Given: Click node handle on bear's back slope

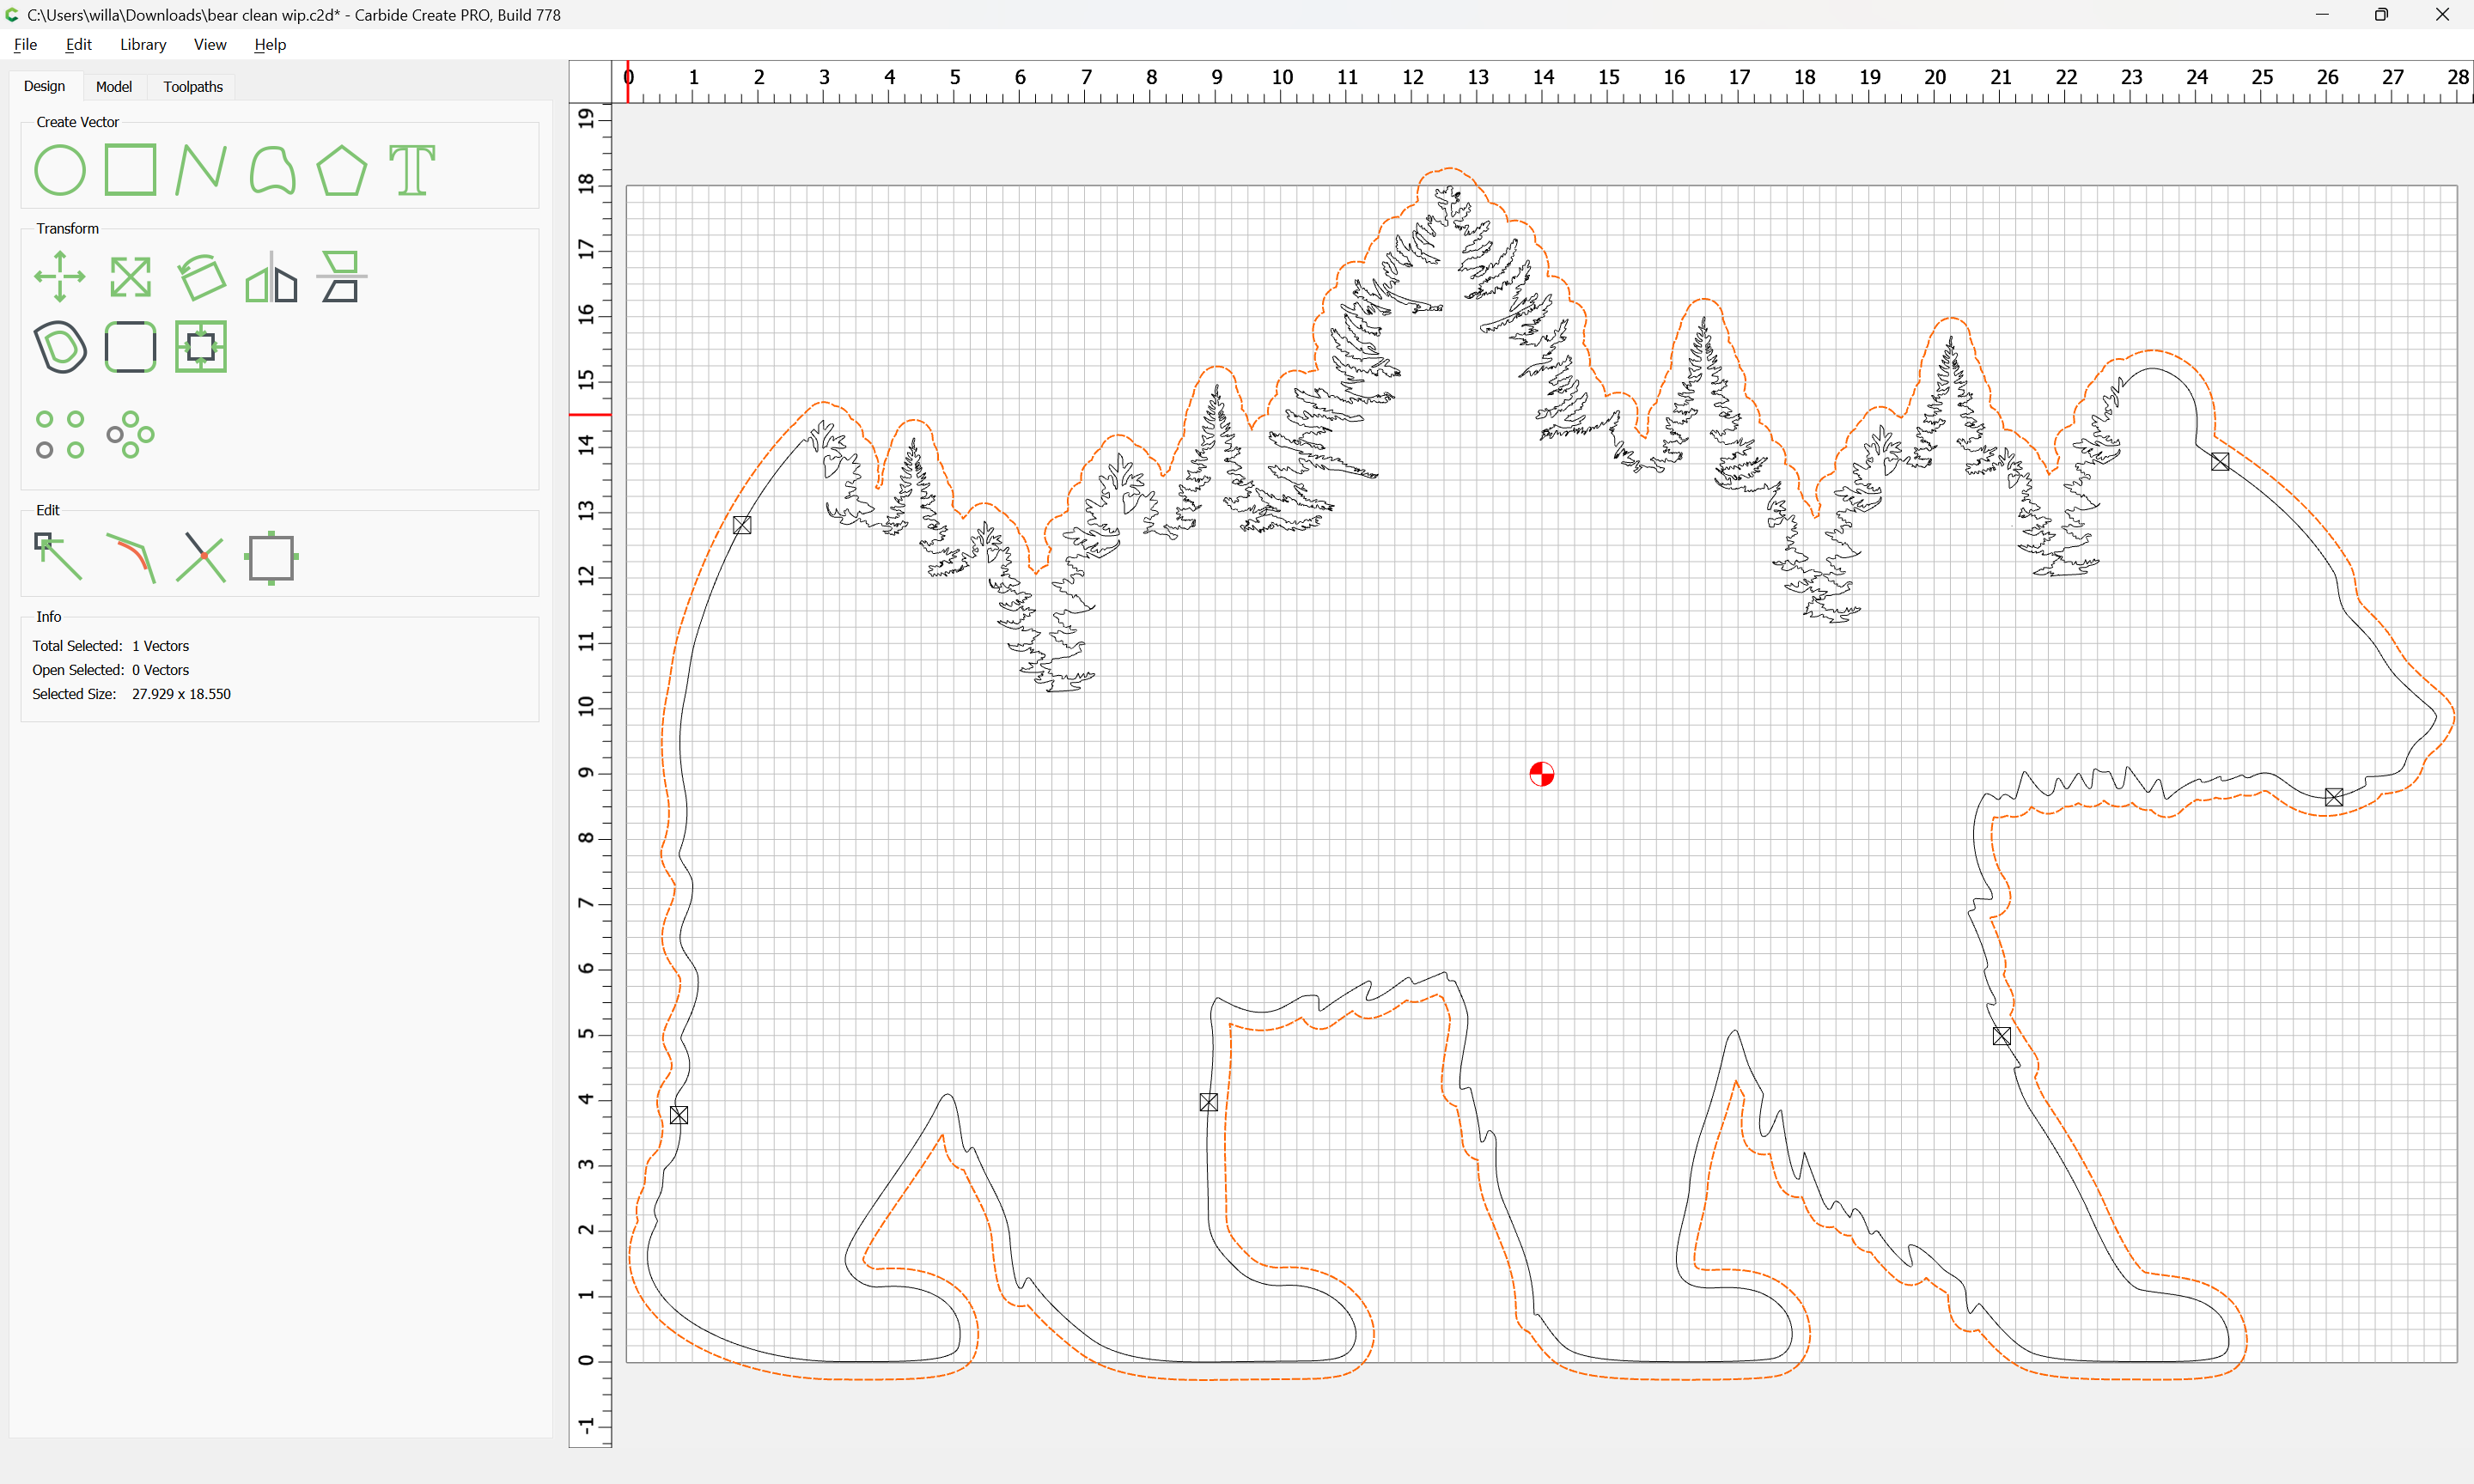Looking at the screenshot, I should 742,525.
